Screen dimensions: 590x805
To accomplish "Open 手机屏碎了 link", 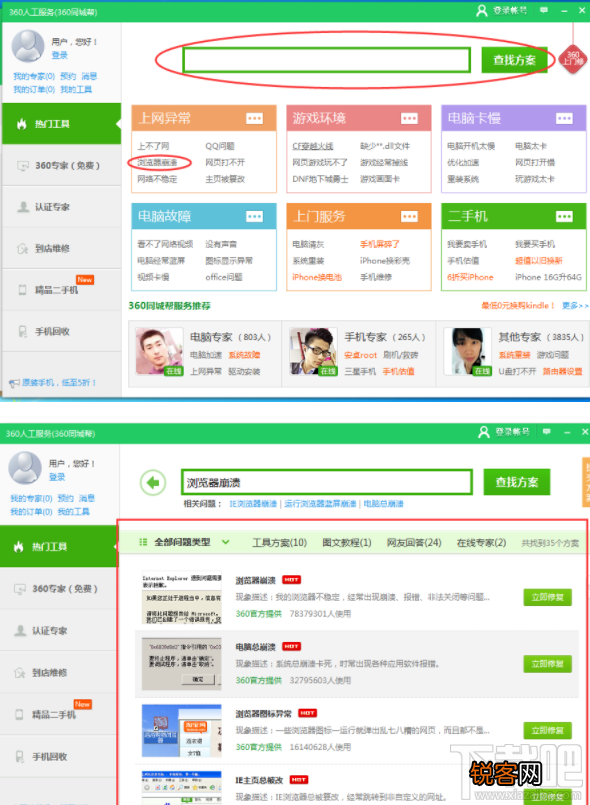I will click(380, 244).
